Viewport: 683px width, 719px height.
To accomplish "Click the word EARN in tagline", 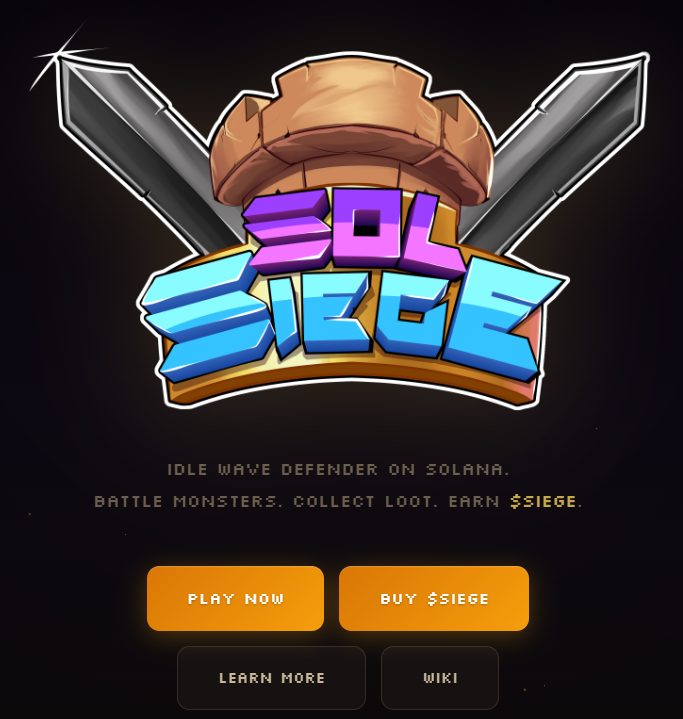I will pyautogui.click(x=474, y=501).
